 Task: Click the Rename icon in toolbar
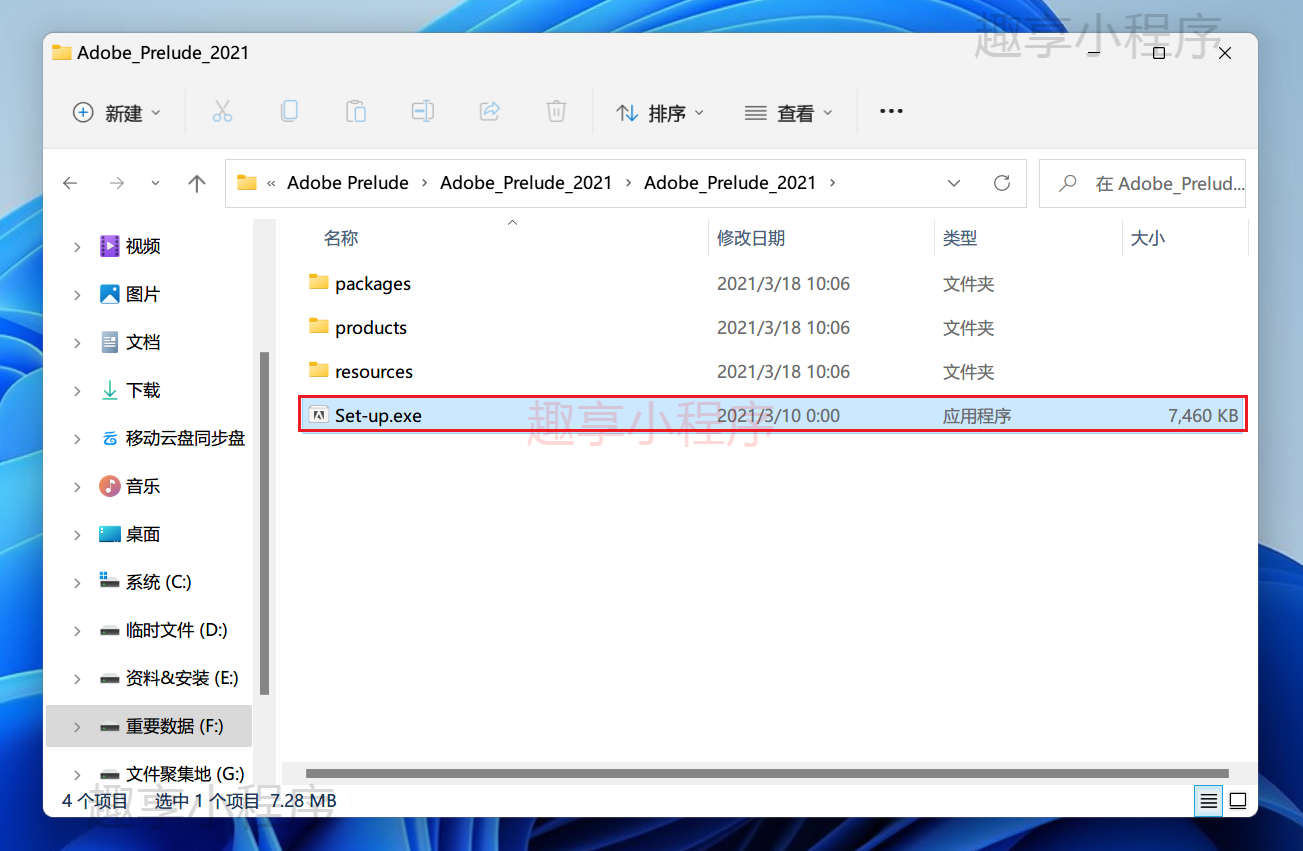(x=423, y=112)
